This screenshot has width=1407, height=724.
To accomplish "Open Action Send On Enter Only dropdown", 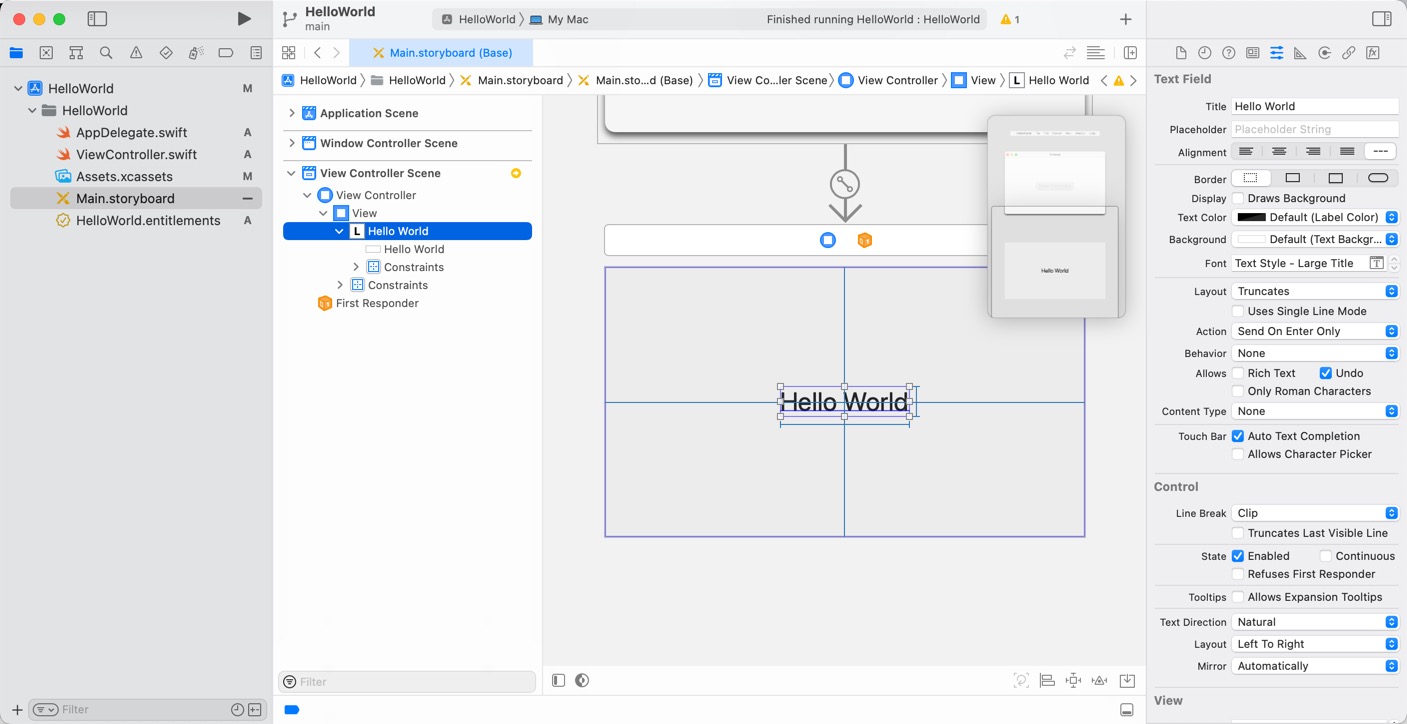I will click(1315, 331).
